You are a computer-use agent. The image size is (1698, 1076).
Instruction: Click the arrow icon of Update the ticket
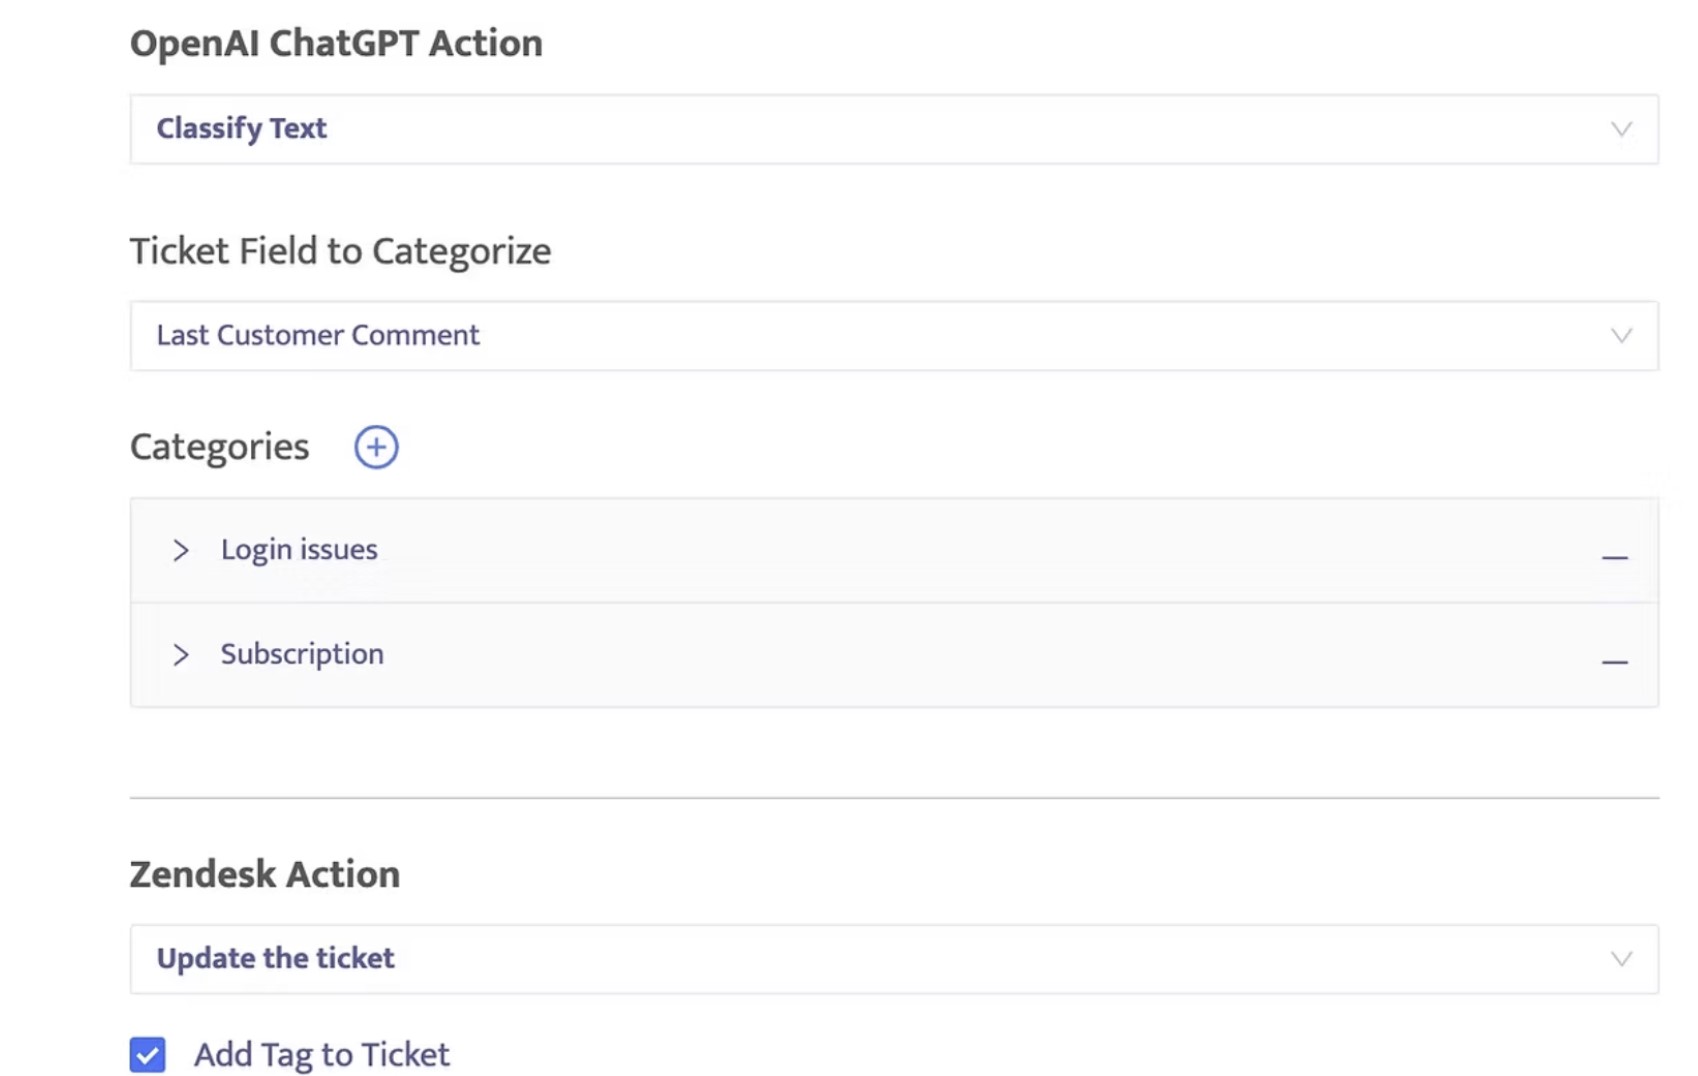(1621, 959)
